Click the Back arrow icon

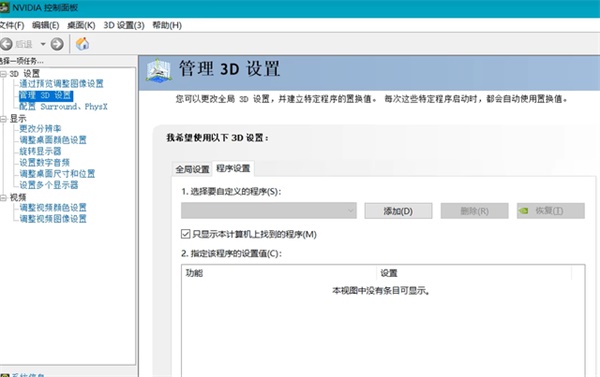(x=6, y=44)
